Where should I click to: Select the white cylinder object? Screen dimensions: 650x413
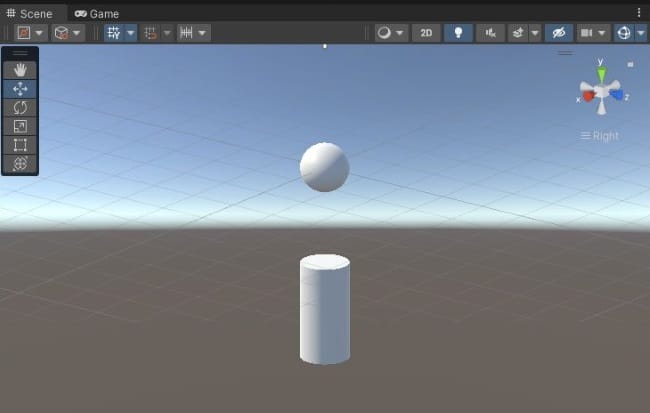(x=325, y=310)
